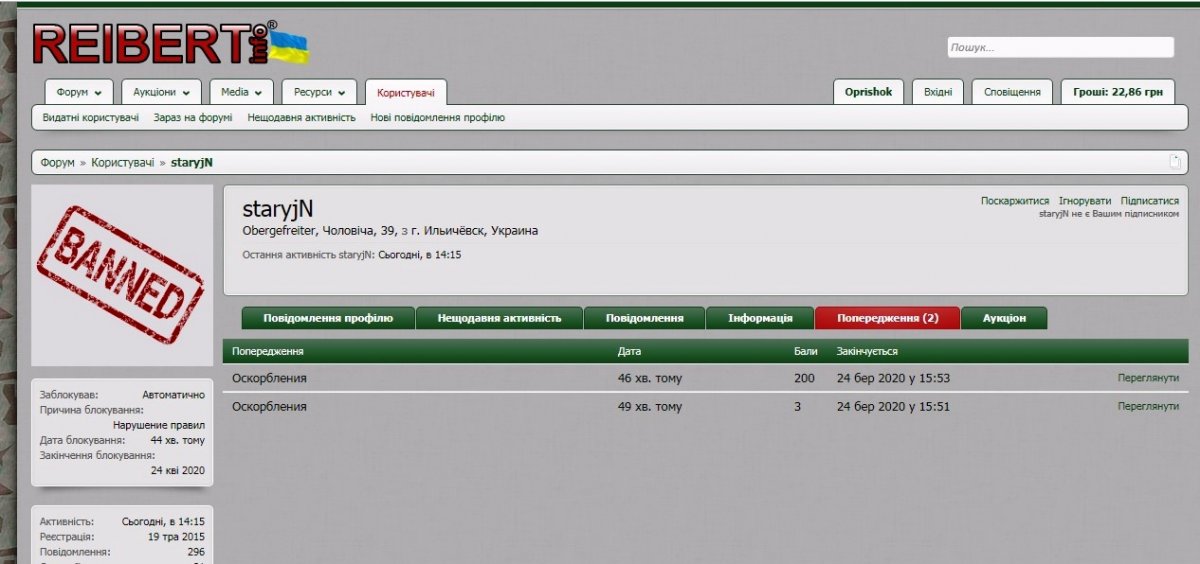Click 19 тра 2015 registration date
The height and width of the screenshot is (564, 1200).
click(177, 537)
